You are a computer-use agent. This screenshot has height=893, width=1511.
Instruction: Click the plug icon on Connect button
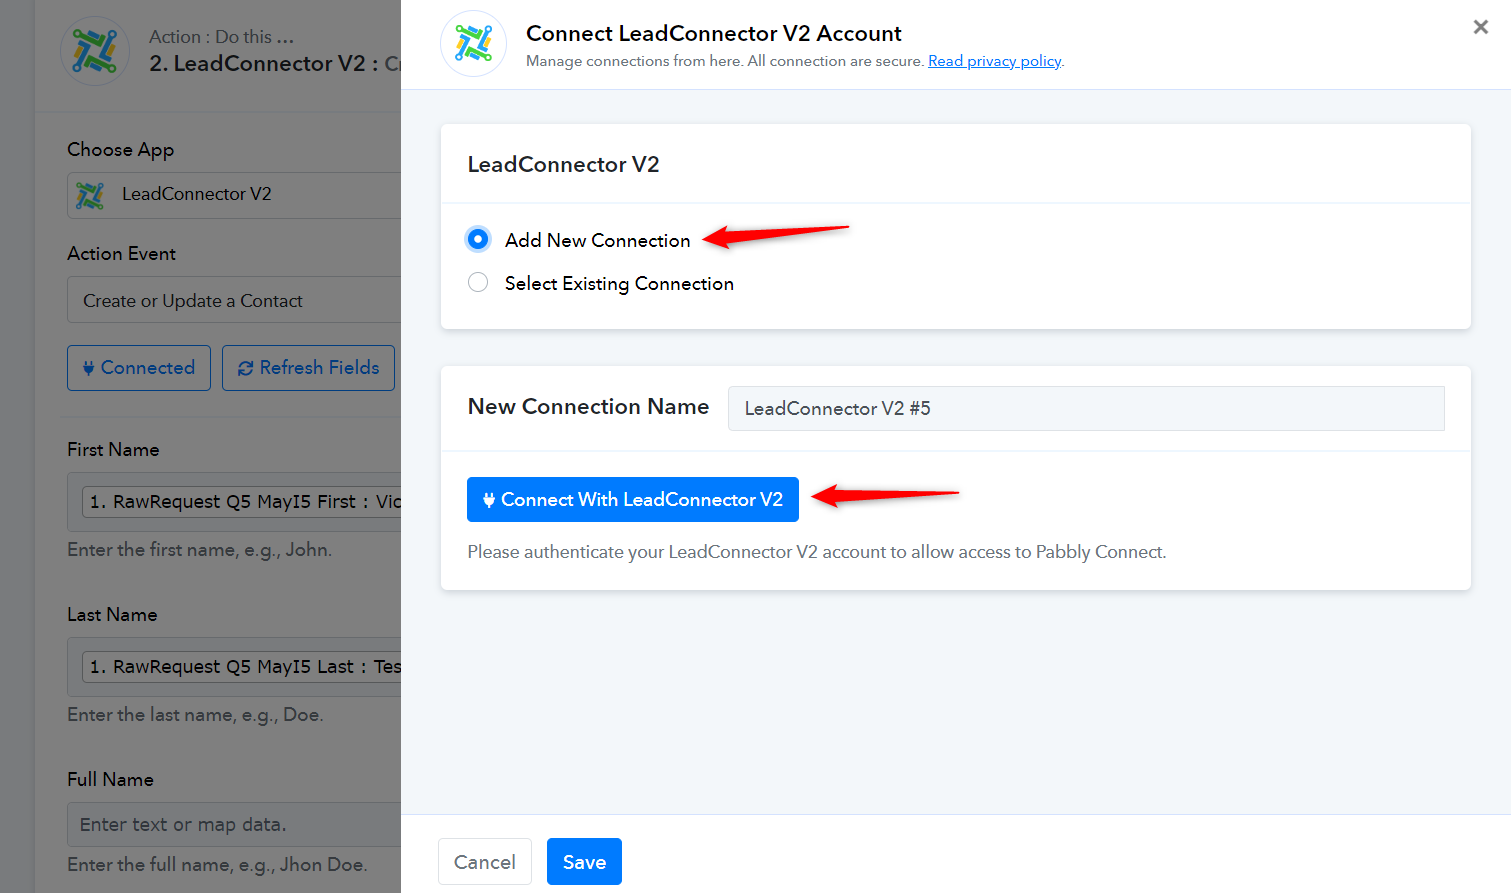489,500
